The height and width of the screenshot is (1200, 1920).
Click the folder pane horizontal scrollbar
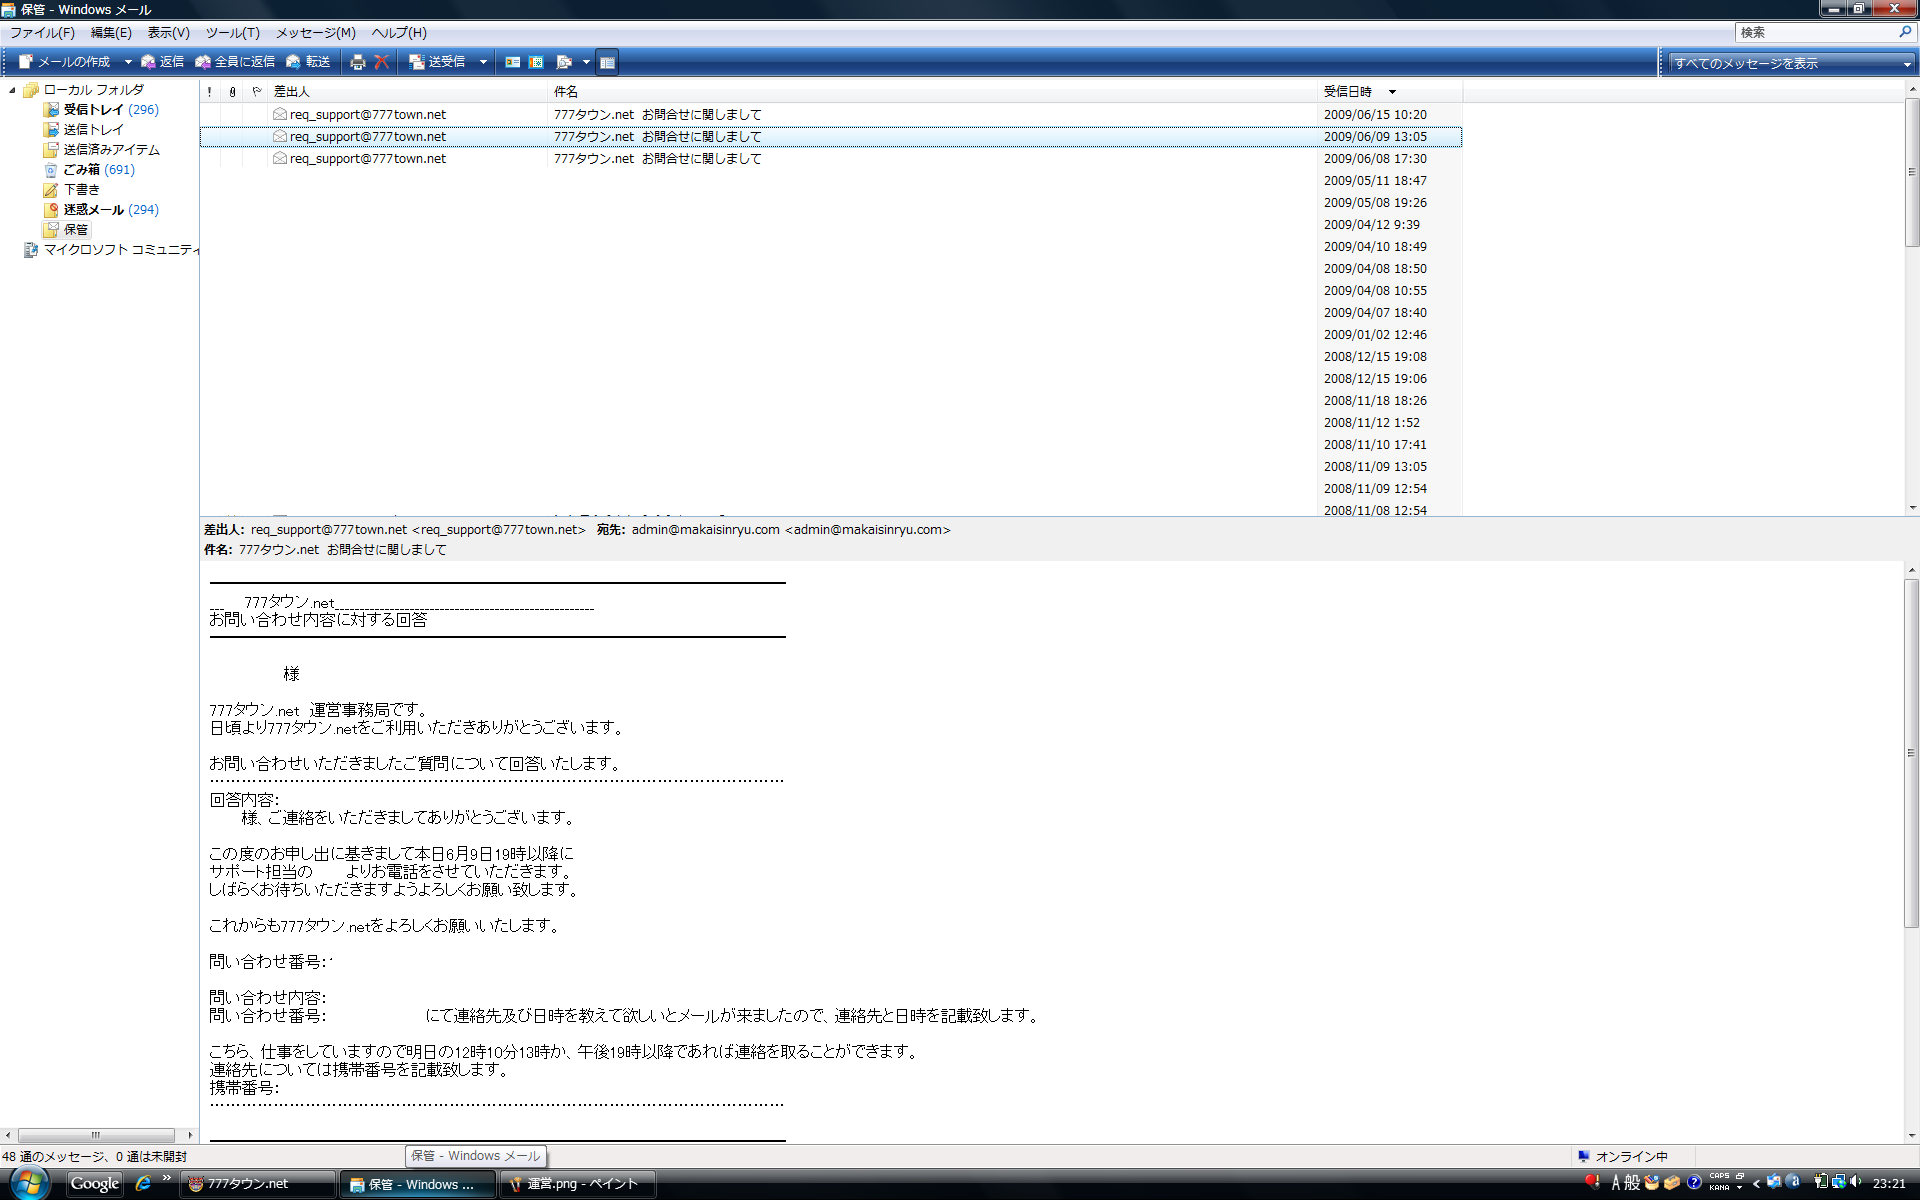[98, 1135]
